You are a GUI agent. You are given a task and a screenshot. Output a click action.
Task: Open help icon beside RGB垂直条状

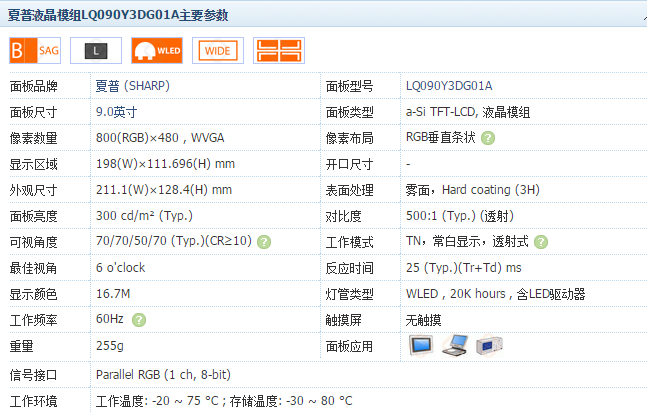click(x=488, y=138)
